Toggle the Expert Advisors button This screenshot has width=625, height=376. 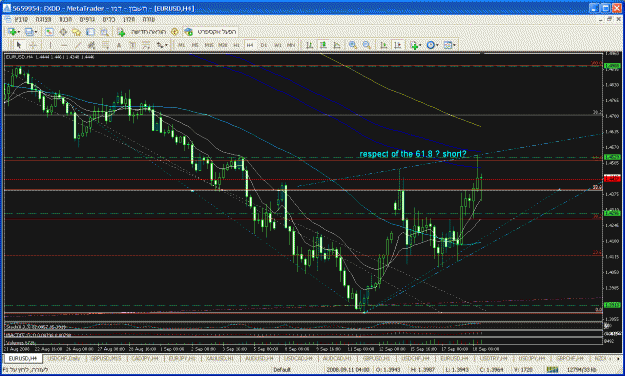pyautogui.click(x=211, y=32)
